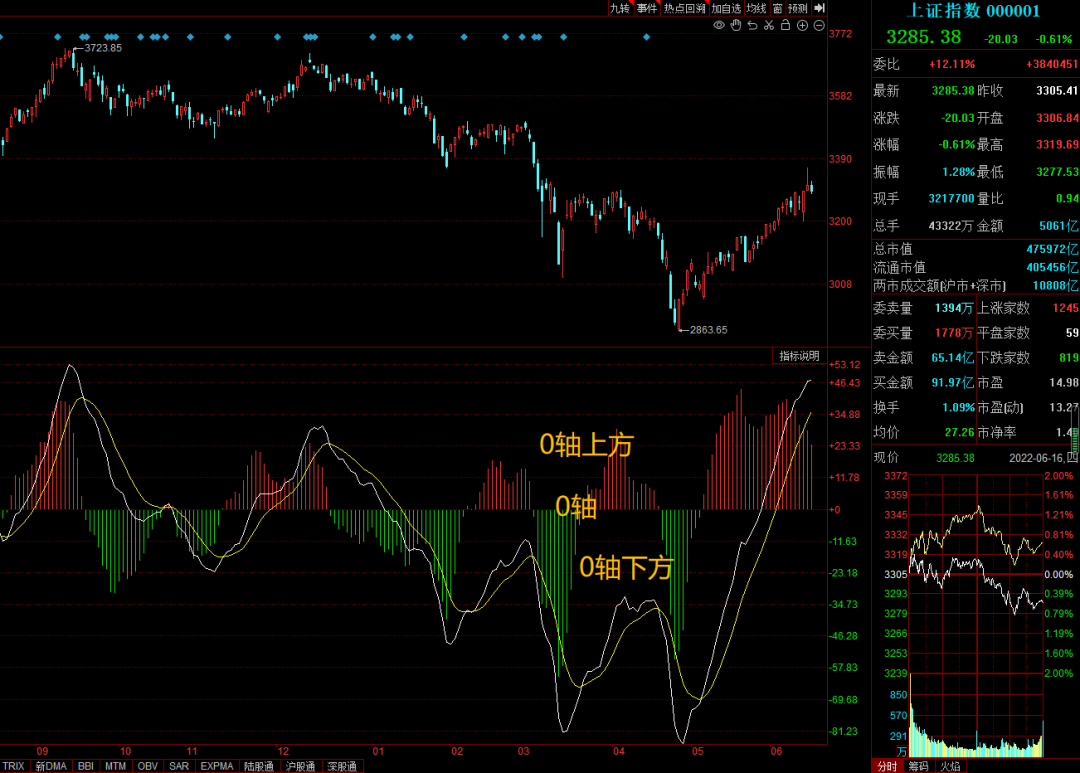Screen dimensions: 1080x773
Task: Select the EXPMA indicator tab
Action: coord(217,766)
